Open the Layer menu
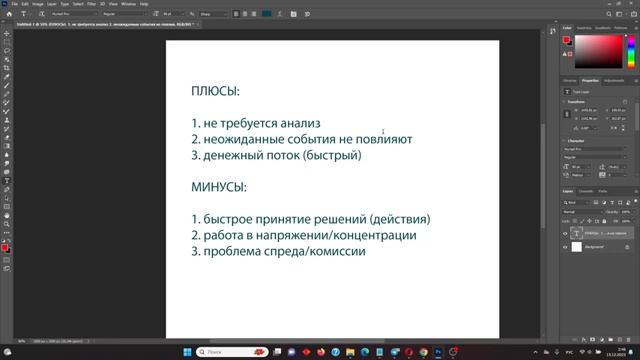Image resolution: width=640 pixels, height=360 pixels. (52, 4)
